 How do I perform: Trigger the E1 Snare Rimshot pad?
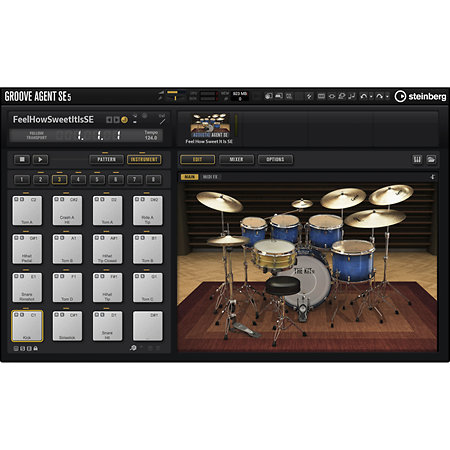27,288
